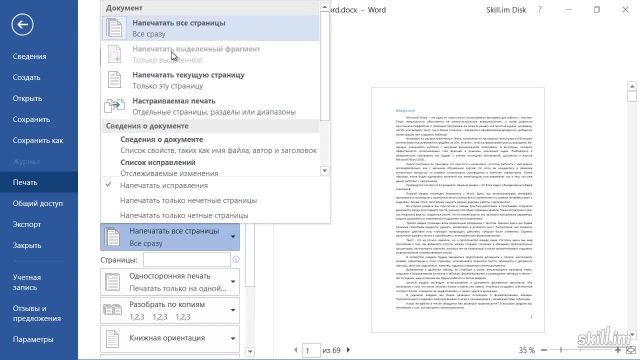Screen dimensions: 640x360
Task: Open Общий доступ section
Action: 38,203
